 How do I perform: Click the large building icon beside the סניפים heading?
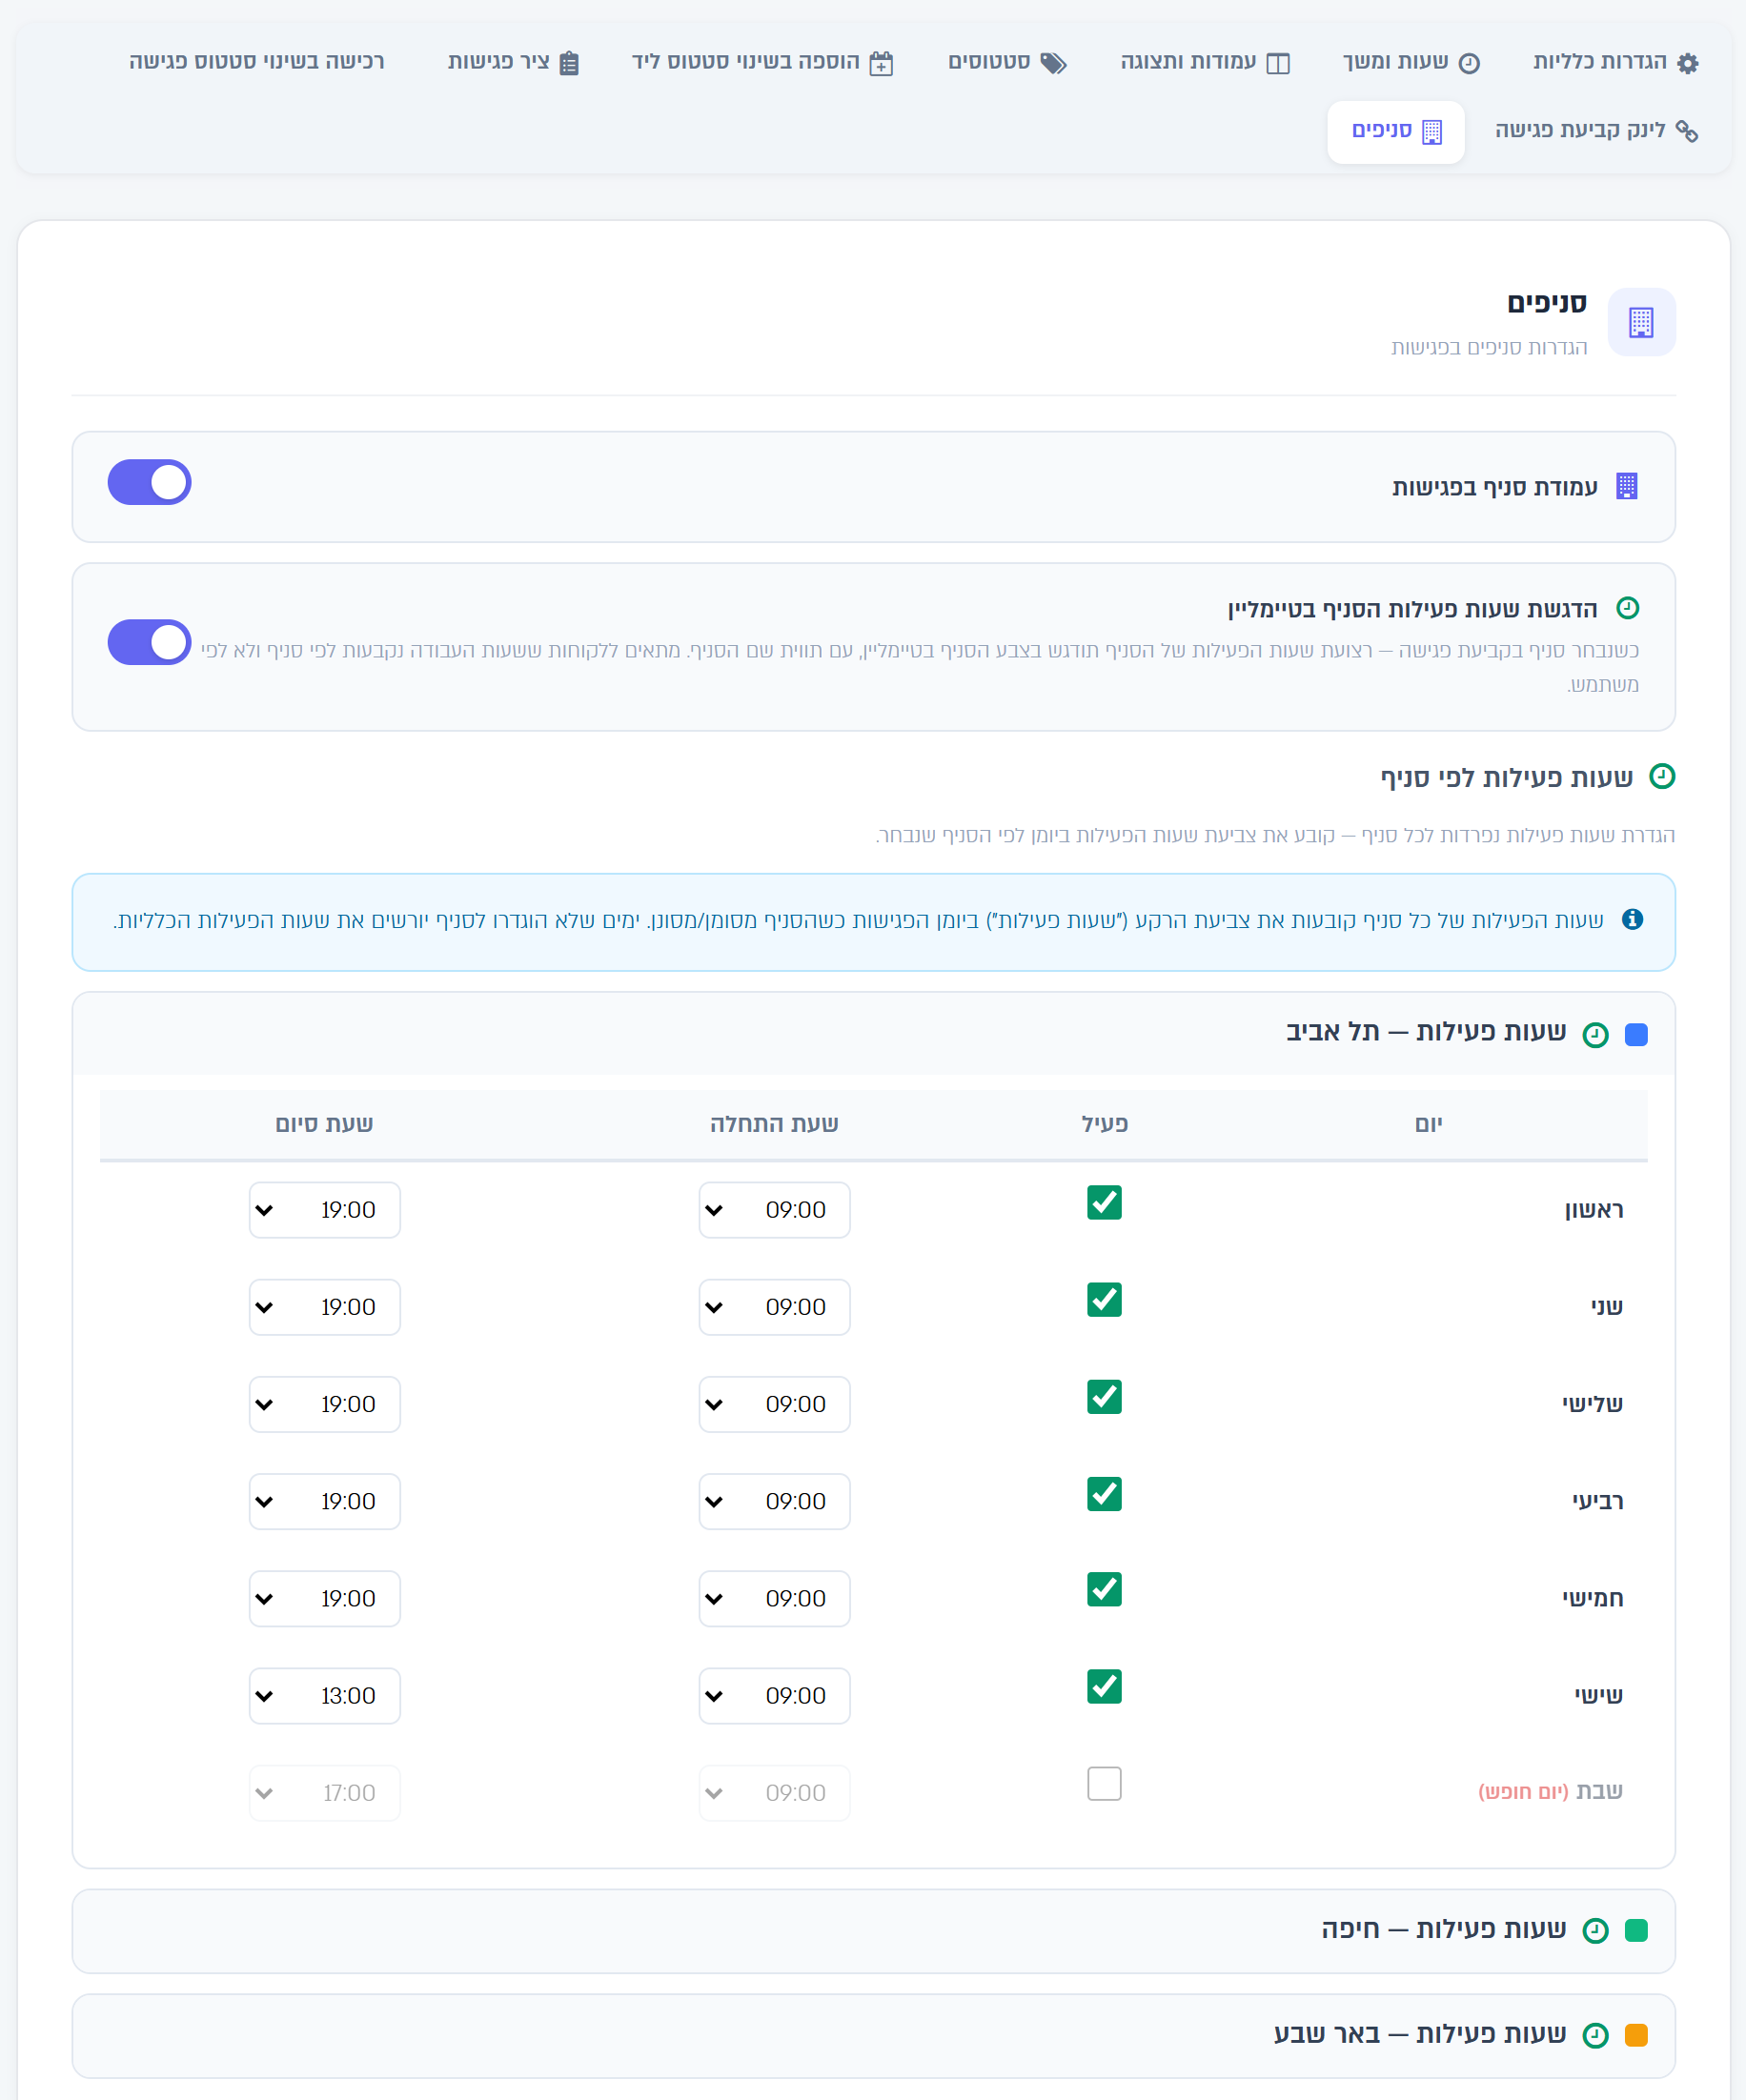pos(1641,322)
